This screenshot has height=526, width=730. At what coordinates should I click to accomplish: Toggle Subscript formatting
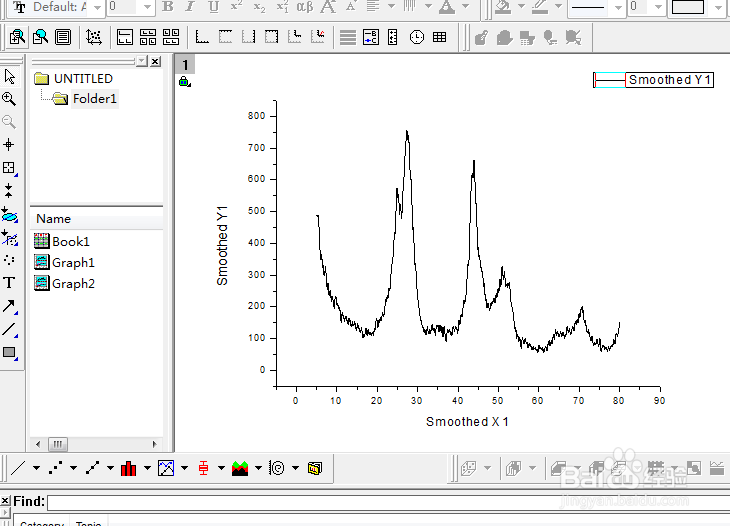tap(259, 7)
